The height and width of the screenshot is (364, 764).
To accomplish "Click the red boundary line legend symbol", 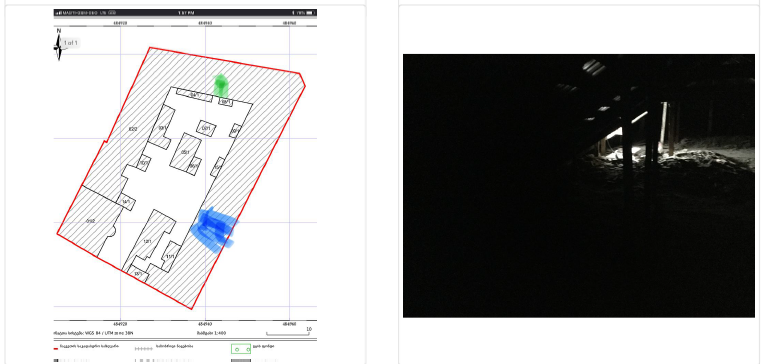I will coord(57,348).
